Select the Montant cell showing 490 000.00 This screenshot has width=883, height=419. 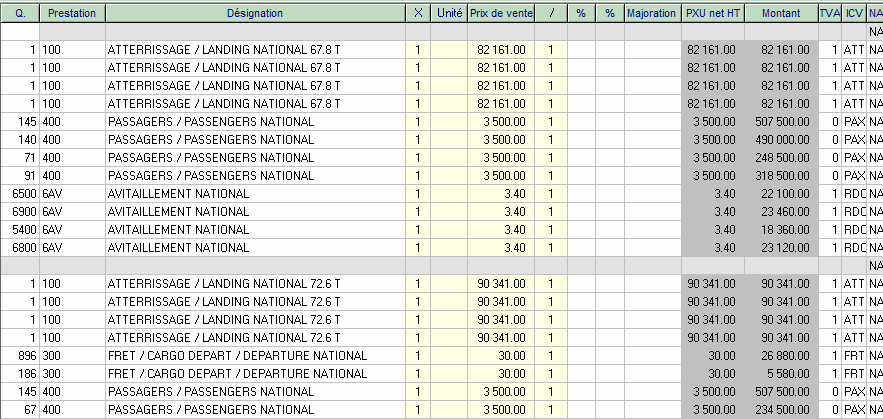[x=780, y=139]
